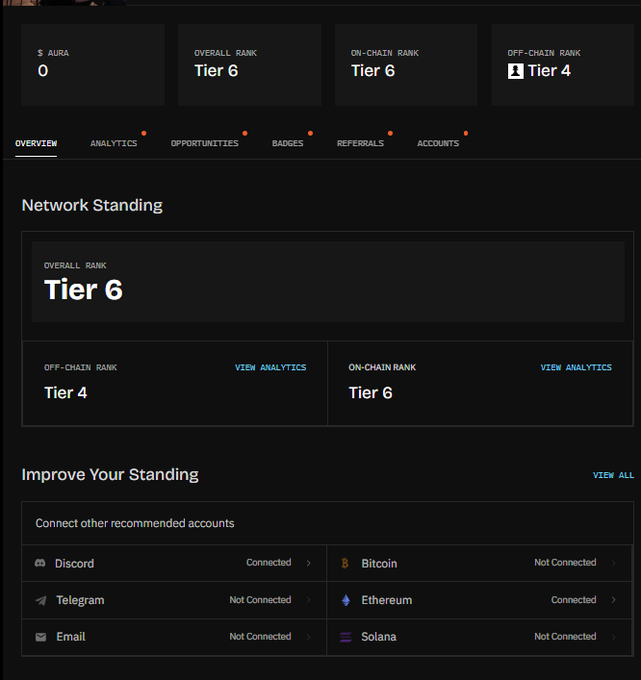Click the Ethereum account label
Image resolution: width=641 pixels, height=680 pixels.
pos(387,600)
